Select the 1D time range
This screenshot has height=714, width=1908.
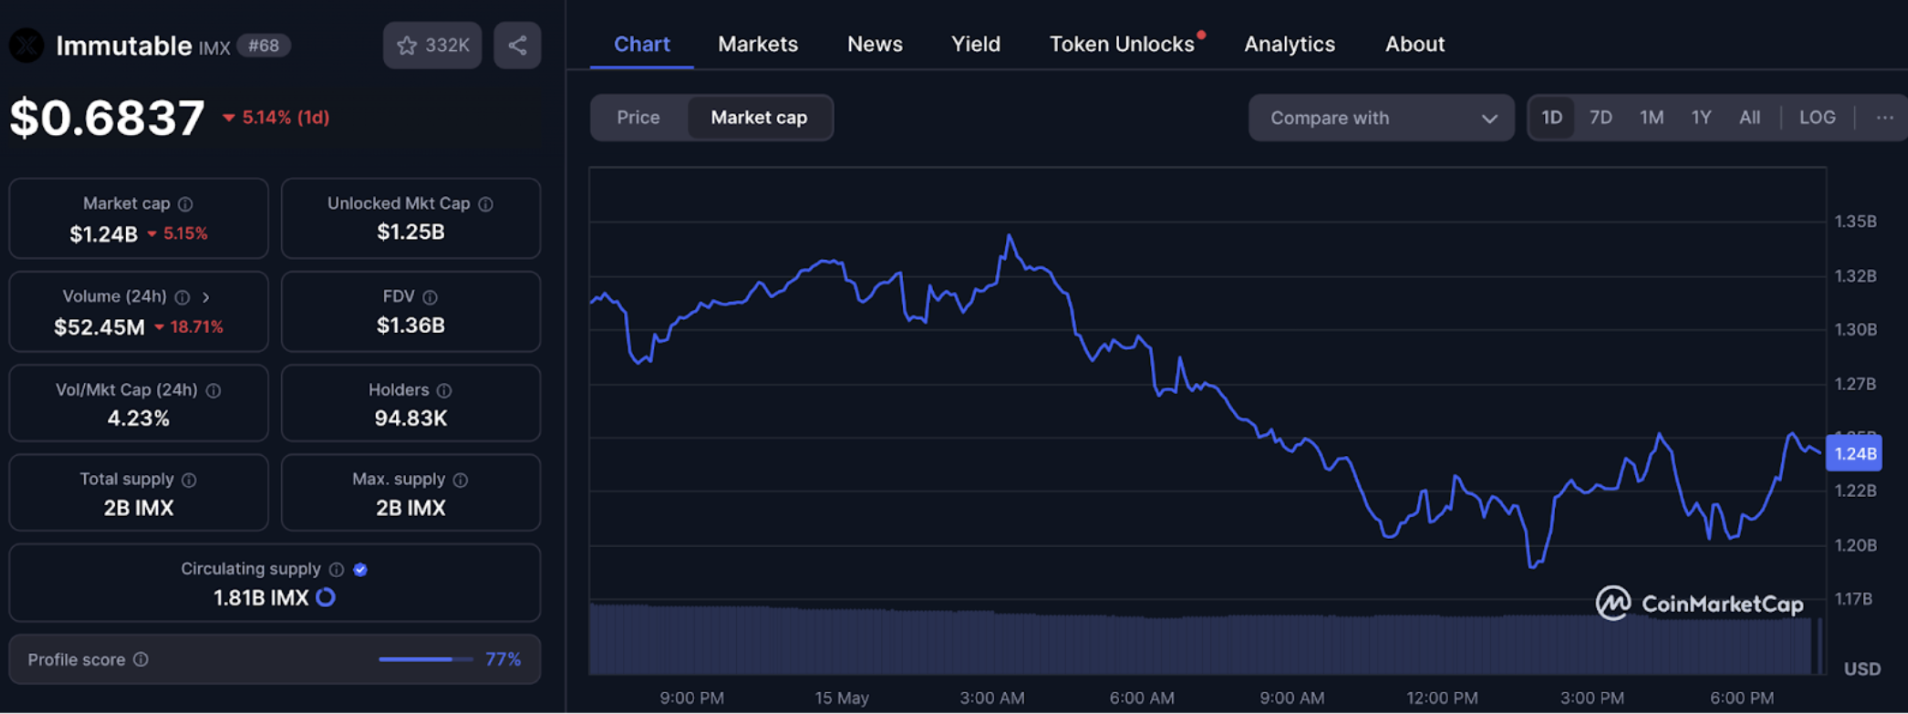(1552, 117)
